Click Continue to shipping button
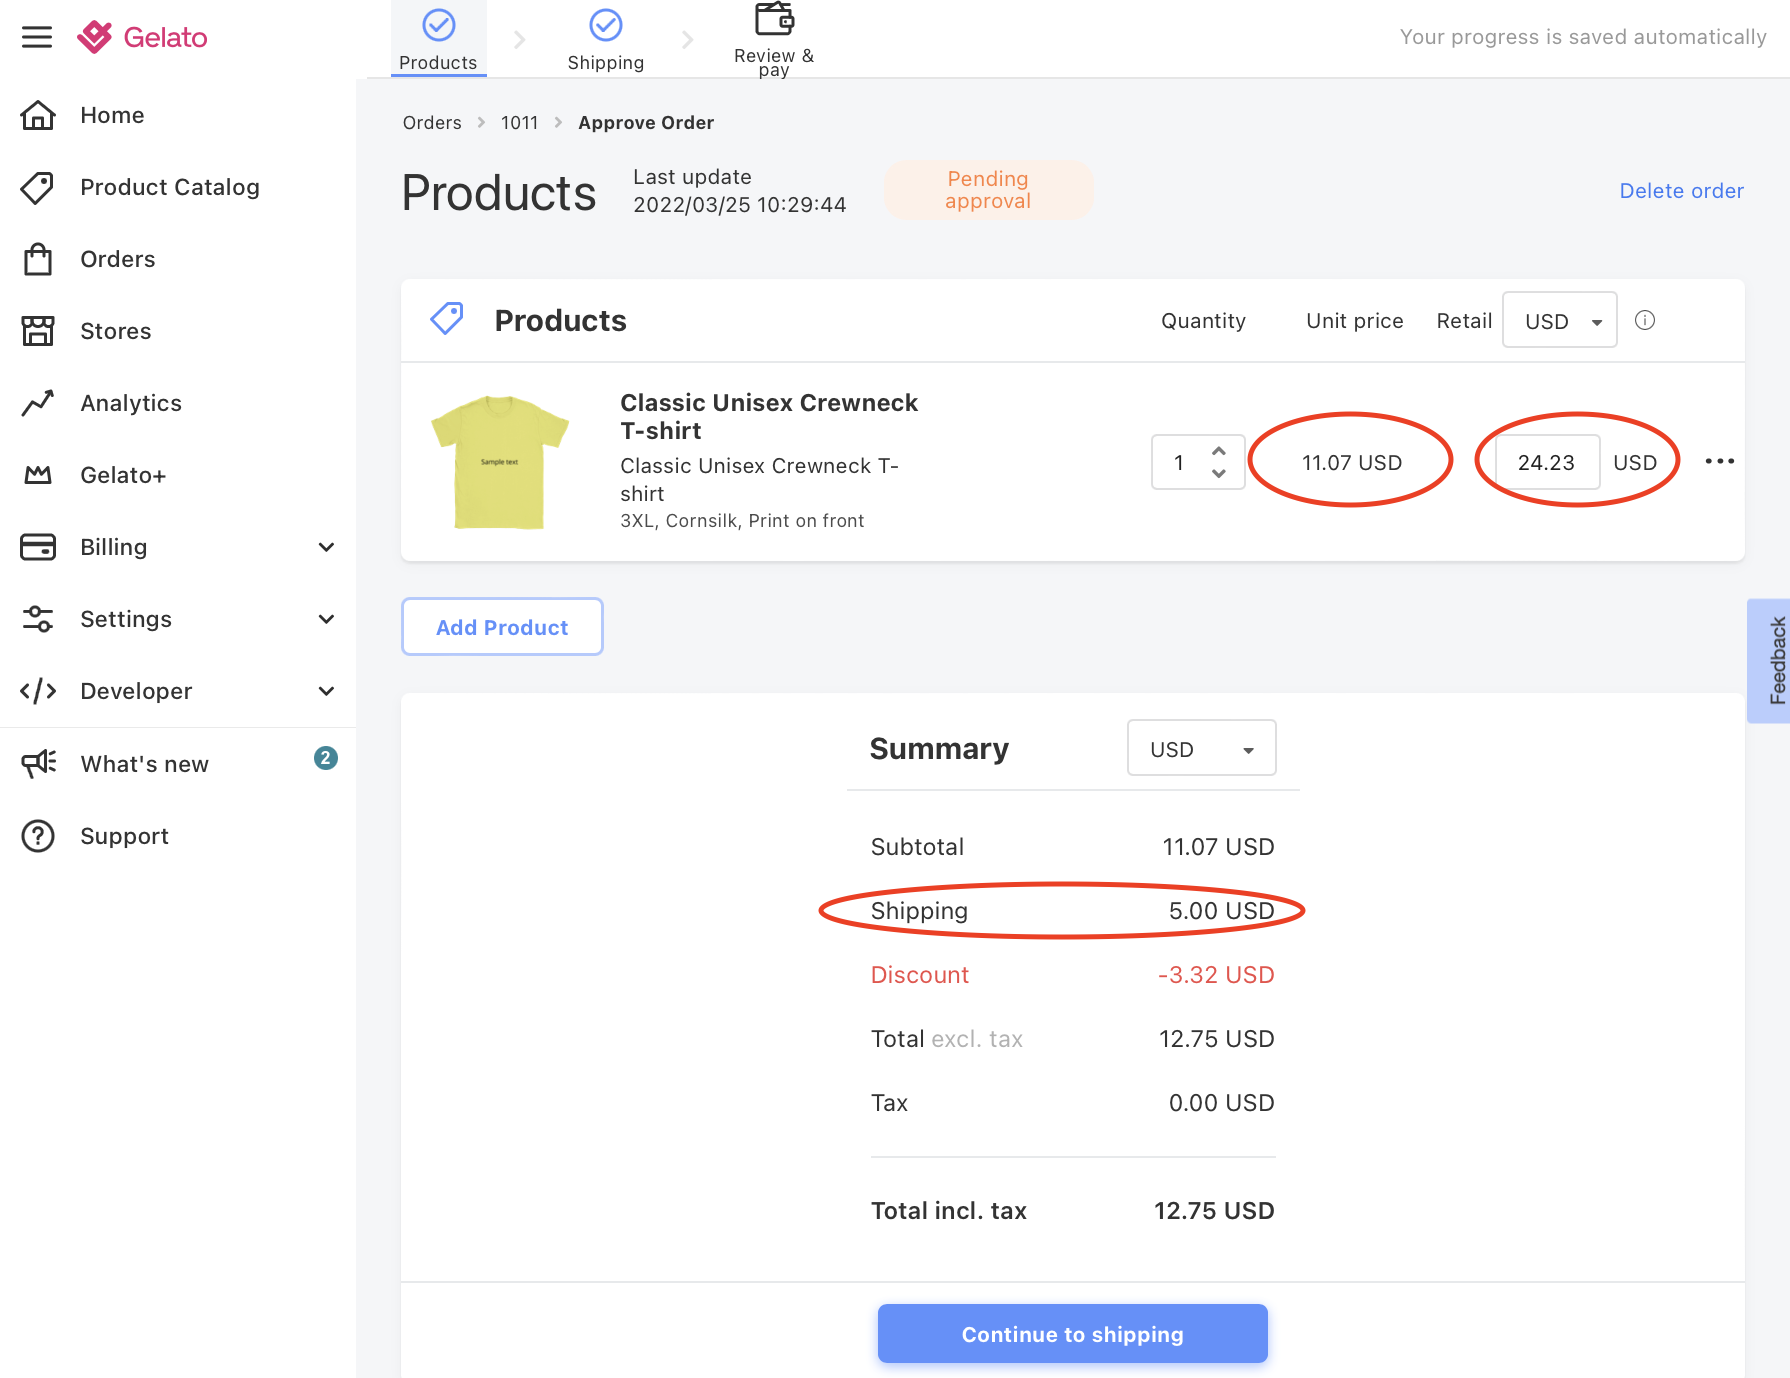 tap(1073, 1334)
